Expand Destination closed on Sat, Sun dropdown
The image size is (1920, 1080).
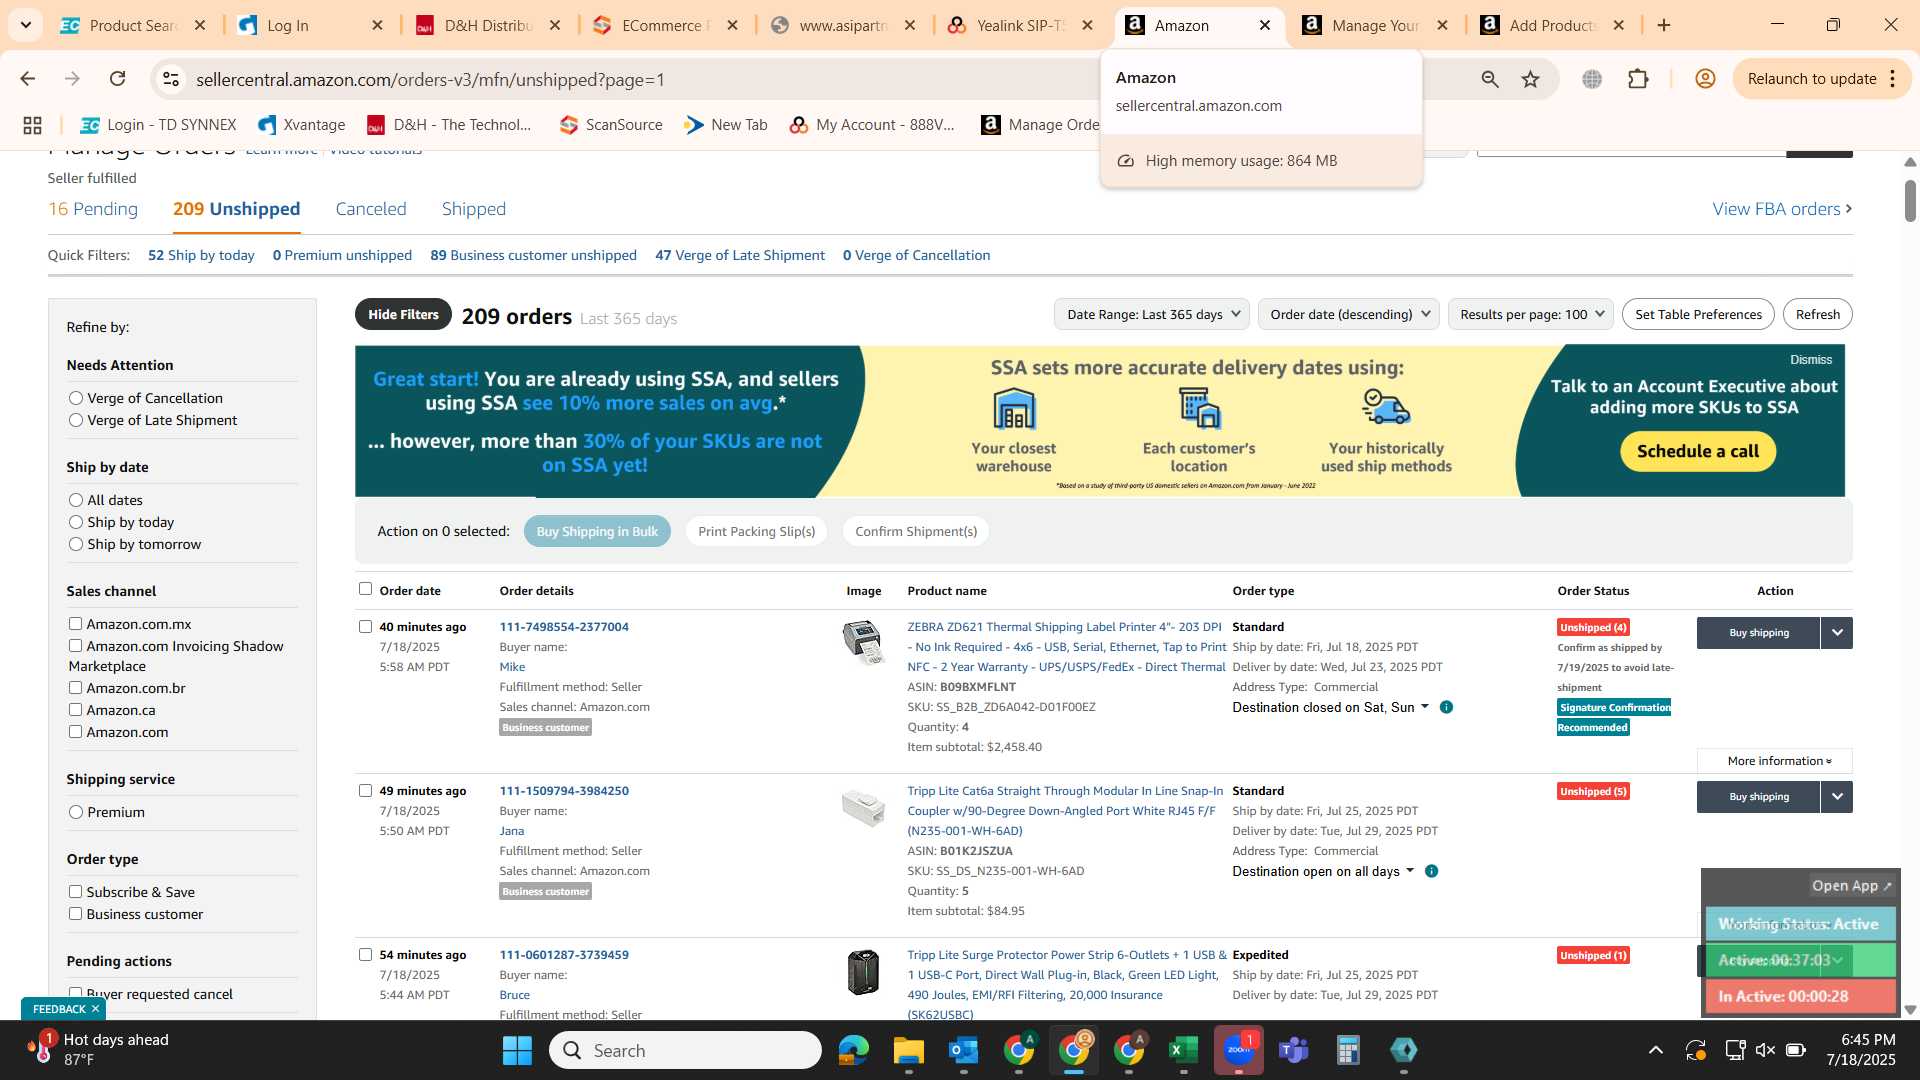pyautogui.click(x=1331, y=707)
